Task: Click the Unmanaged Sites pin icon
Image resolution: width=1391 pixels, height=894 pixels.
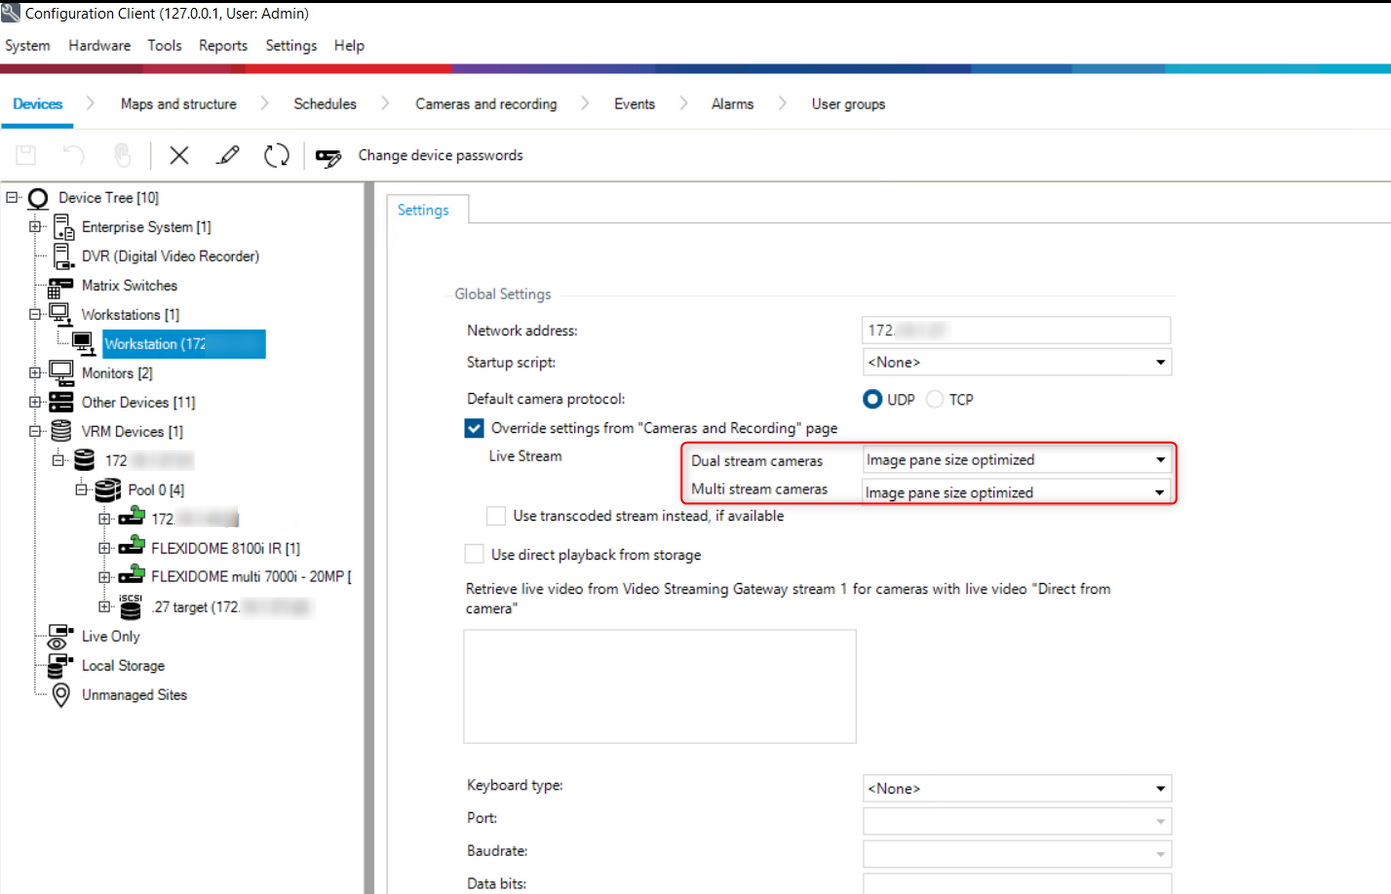Action: [61, 695]
